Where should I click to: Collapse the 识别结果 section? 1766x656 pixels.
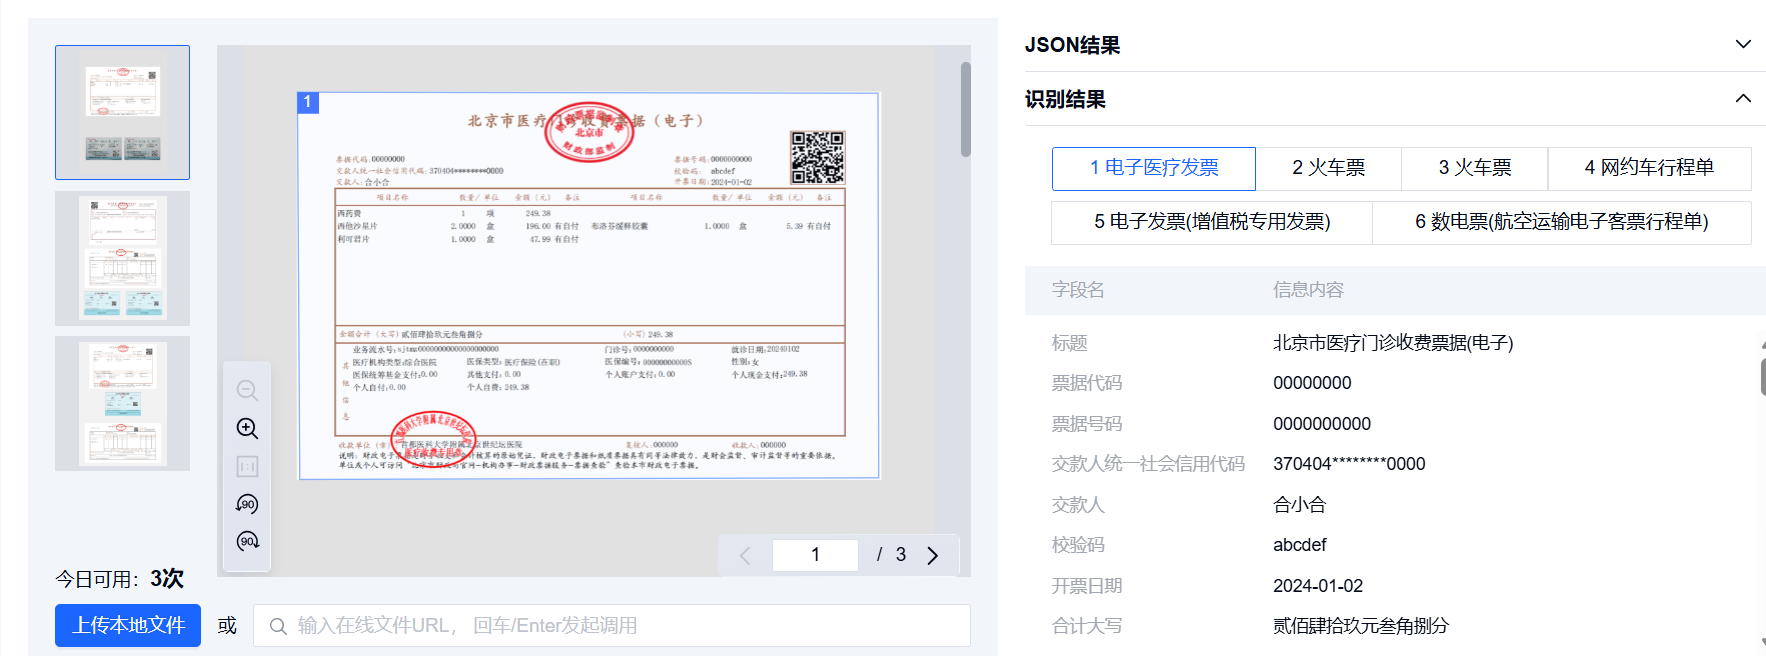click(x=1743, y=98)
